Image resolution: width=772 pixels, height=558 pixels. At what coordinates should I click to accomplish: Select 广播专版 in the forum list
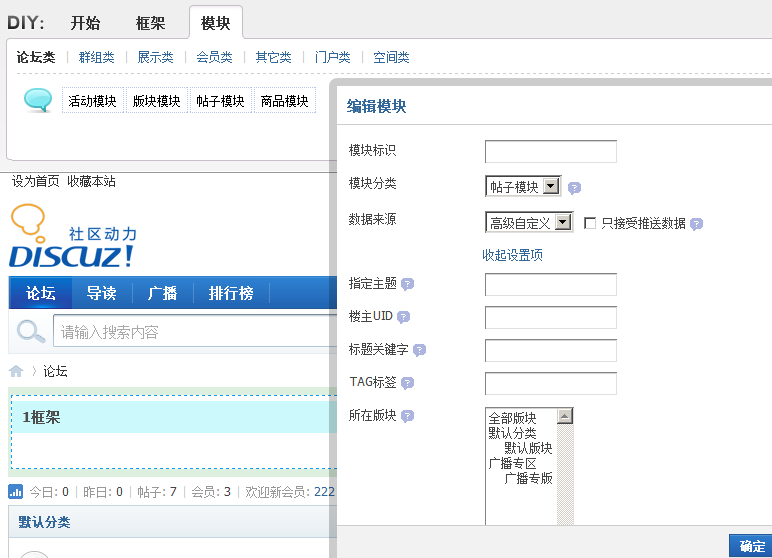(x=528, y=478)
